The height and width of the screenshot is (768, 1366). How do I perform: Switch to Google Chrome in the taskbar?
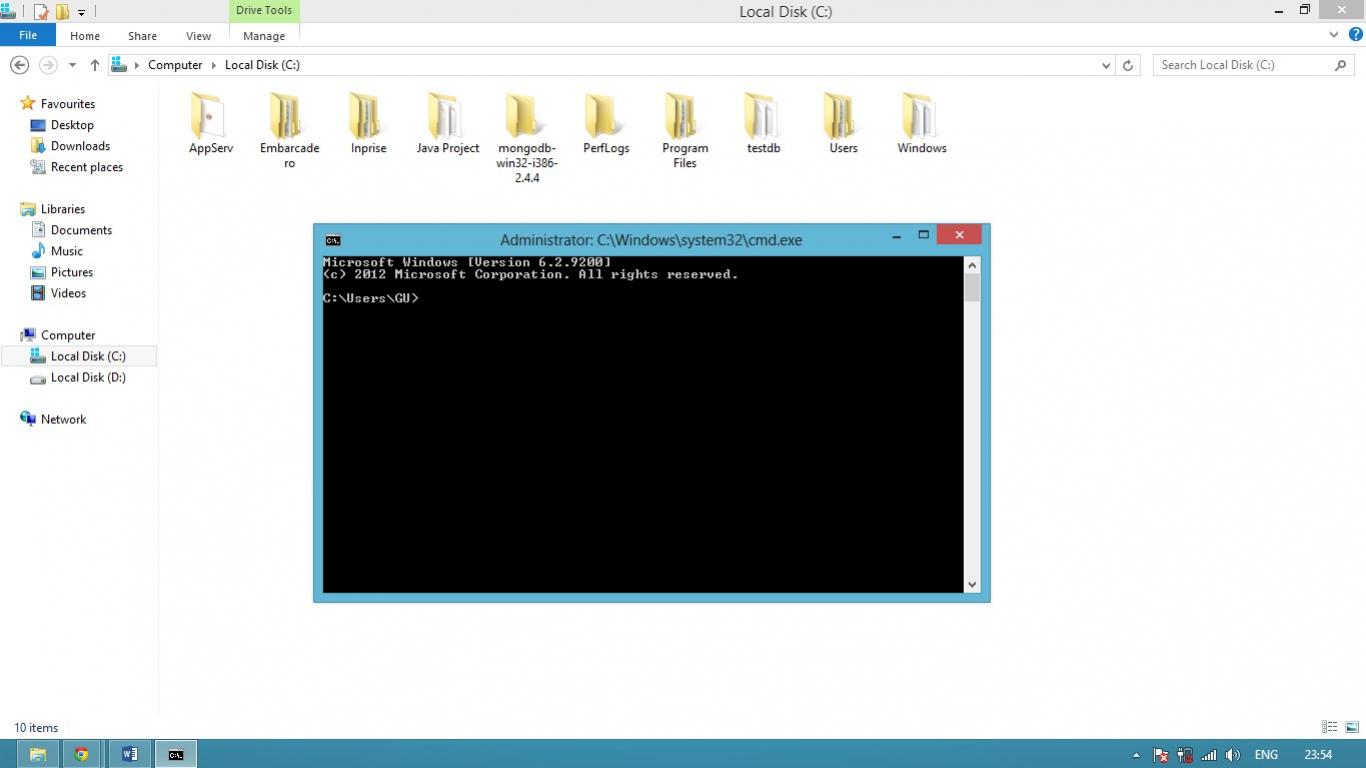81,754
